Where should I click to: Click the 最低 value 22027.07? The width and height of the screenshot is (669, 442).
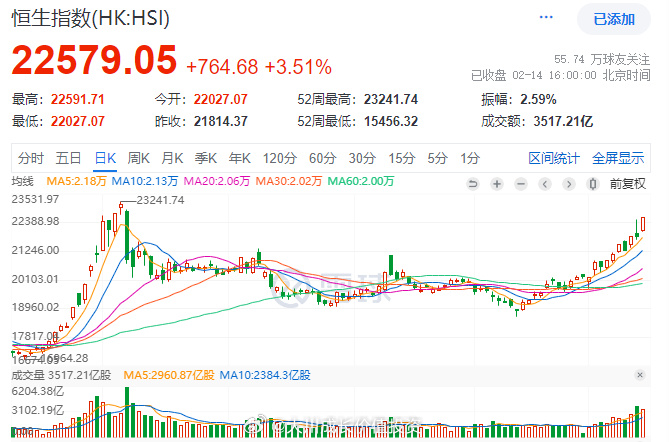click(x=78, y=121)
